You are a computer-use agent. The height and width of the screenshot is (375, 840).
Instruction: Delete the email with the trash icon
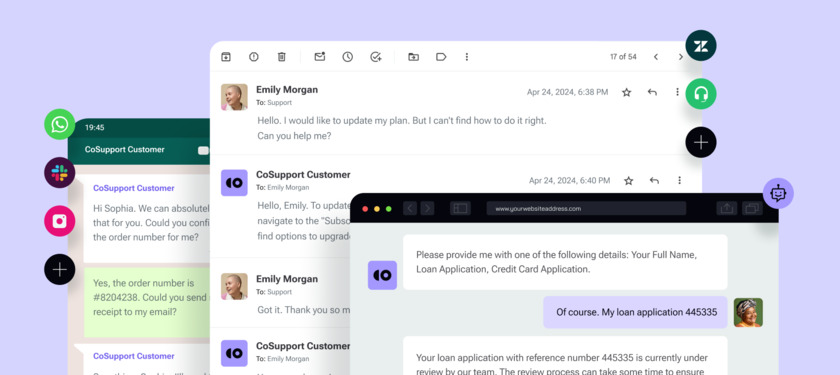pos(282,57)
